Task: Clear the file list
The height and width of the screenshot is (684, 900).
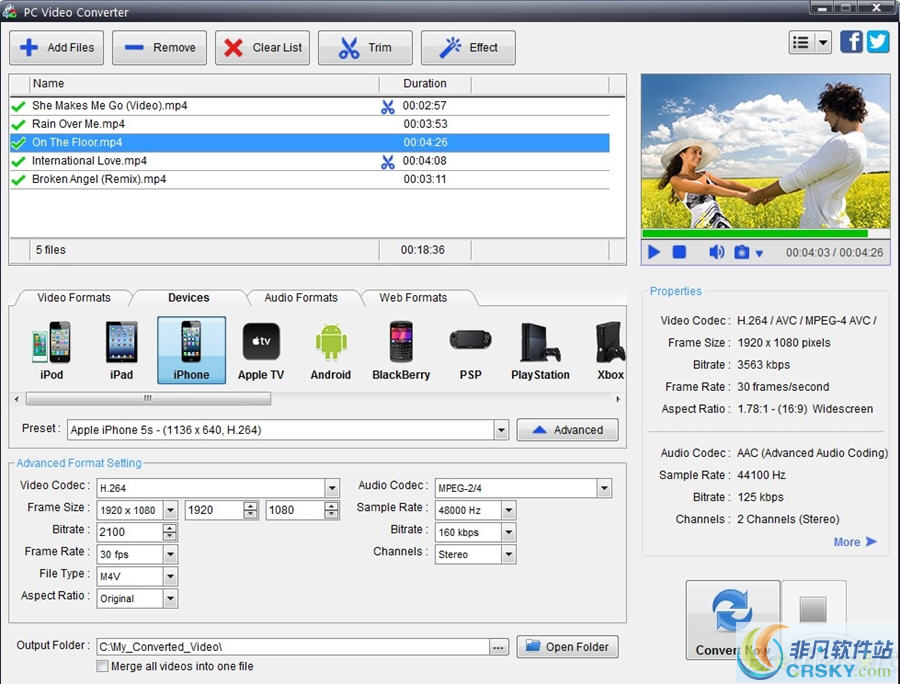Action: pyautogui.click(x=262, y=48)
